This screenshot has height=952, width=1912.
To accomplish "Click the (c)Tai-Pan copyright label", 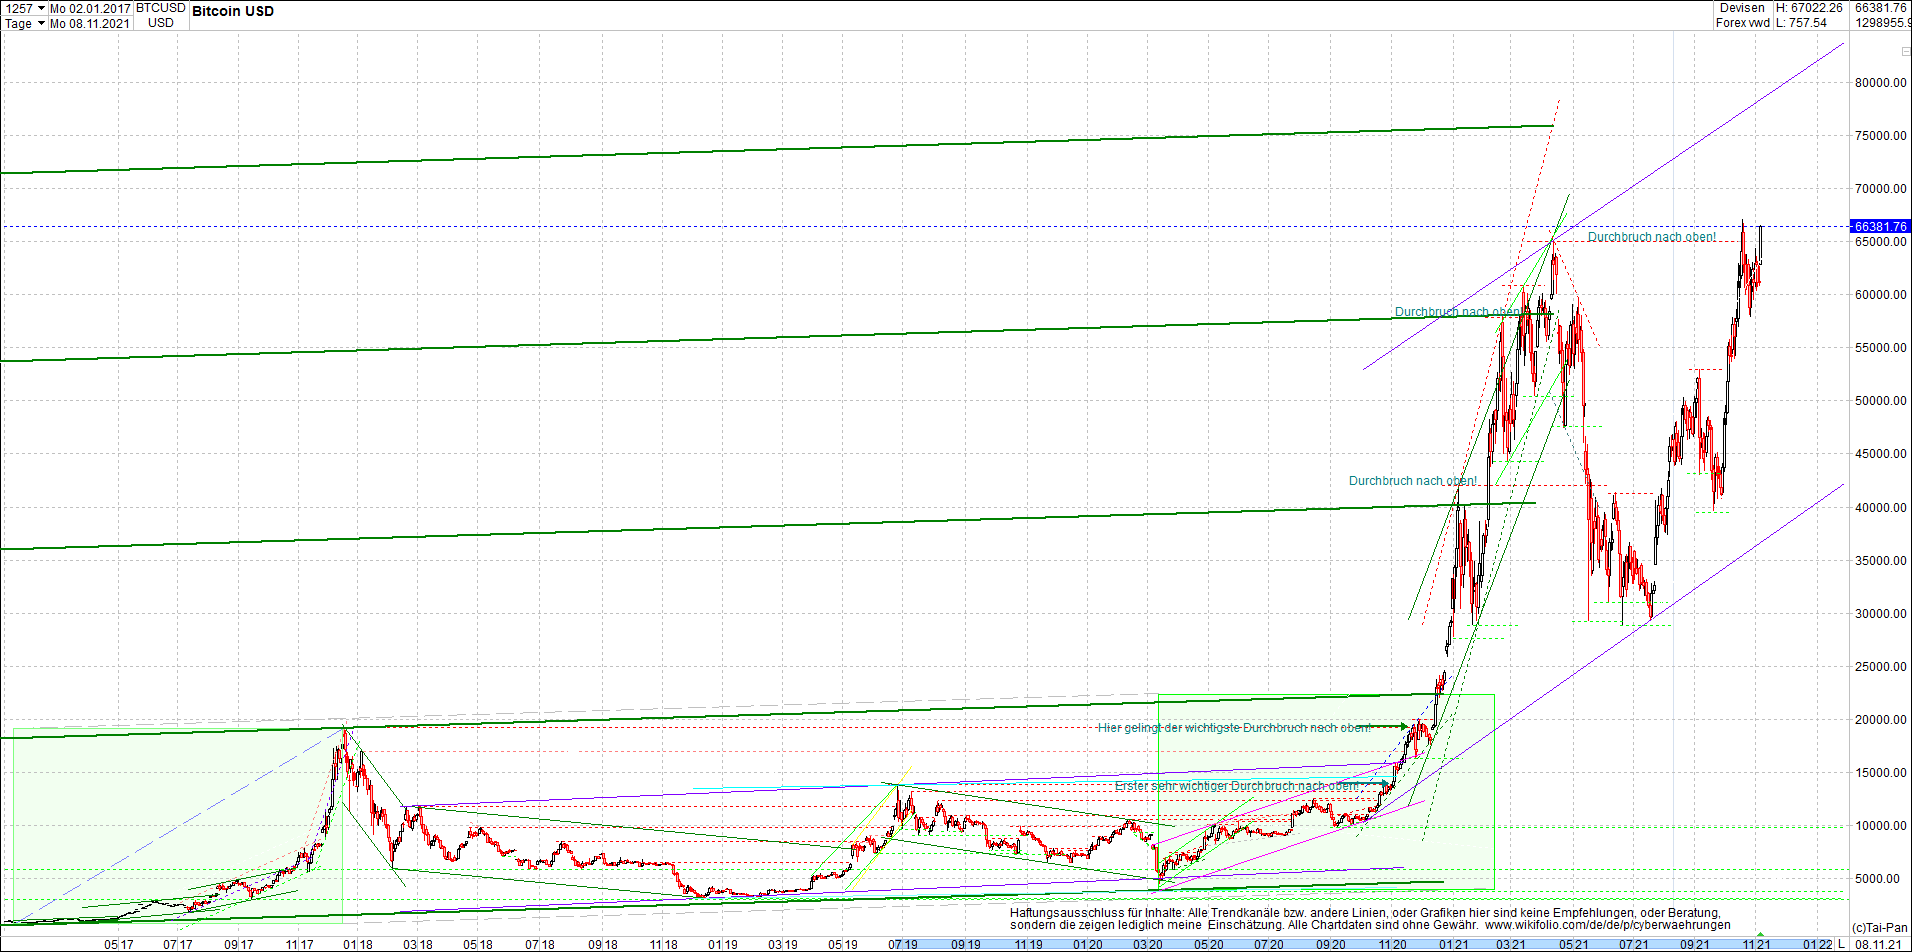I will [x=1880, y=928].
